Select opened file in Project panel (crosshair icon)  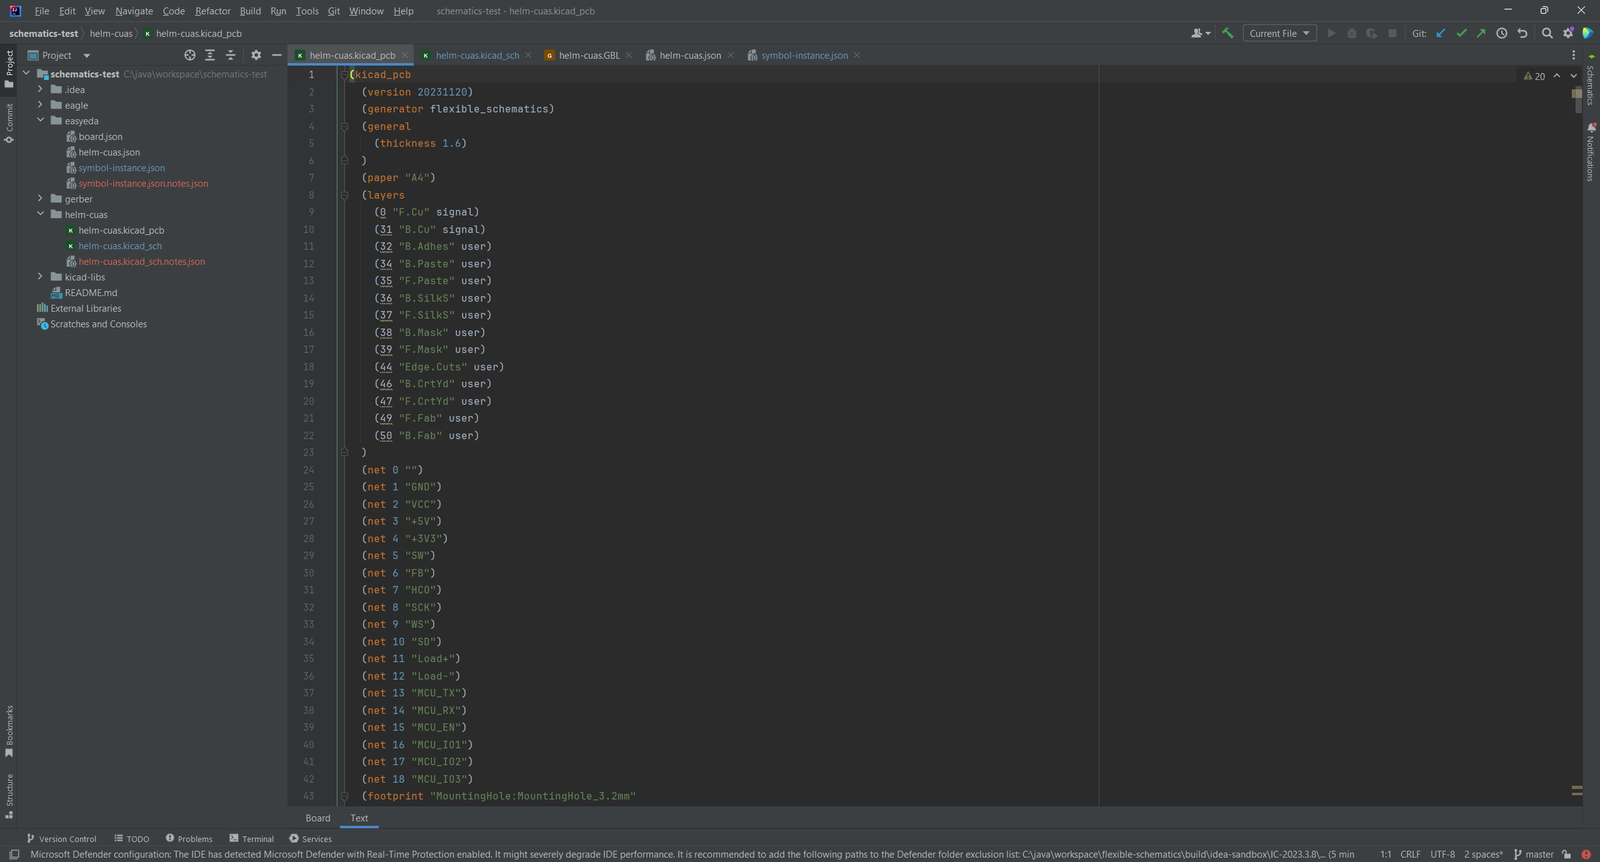(190, 55)
